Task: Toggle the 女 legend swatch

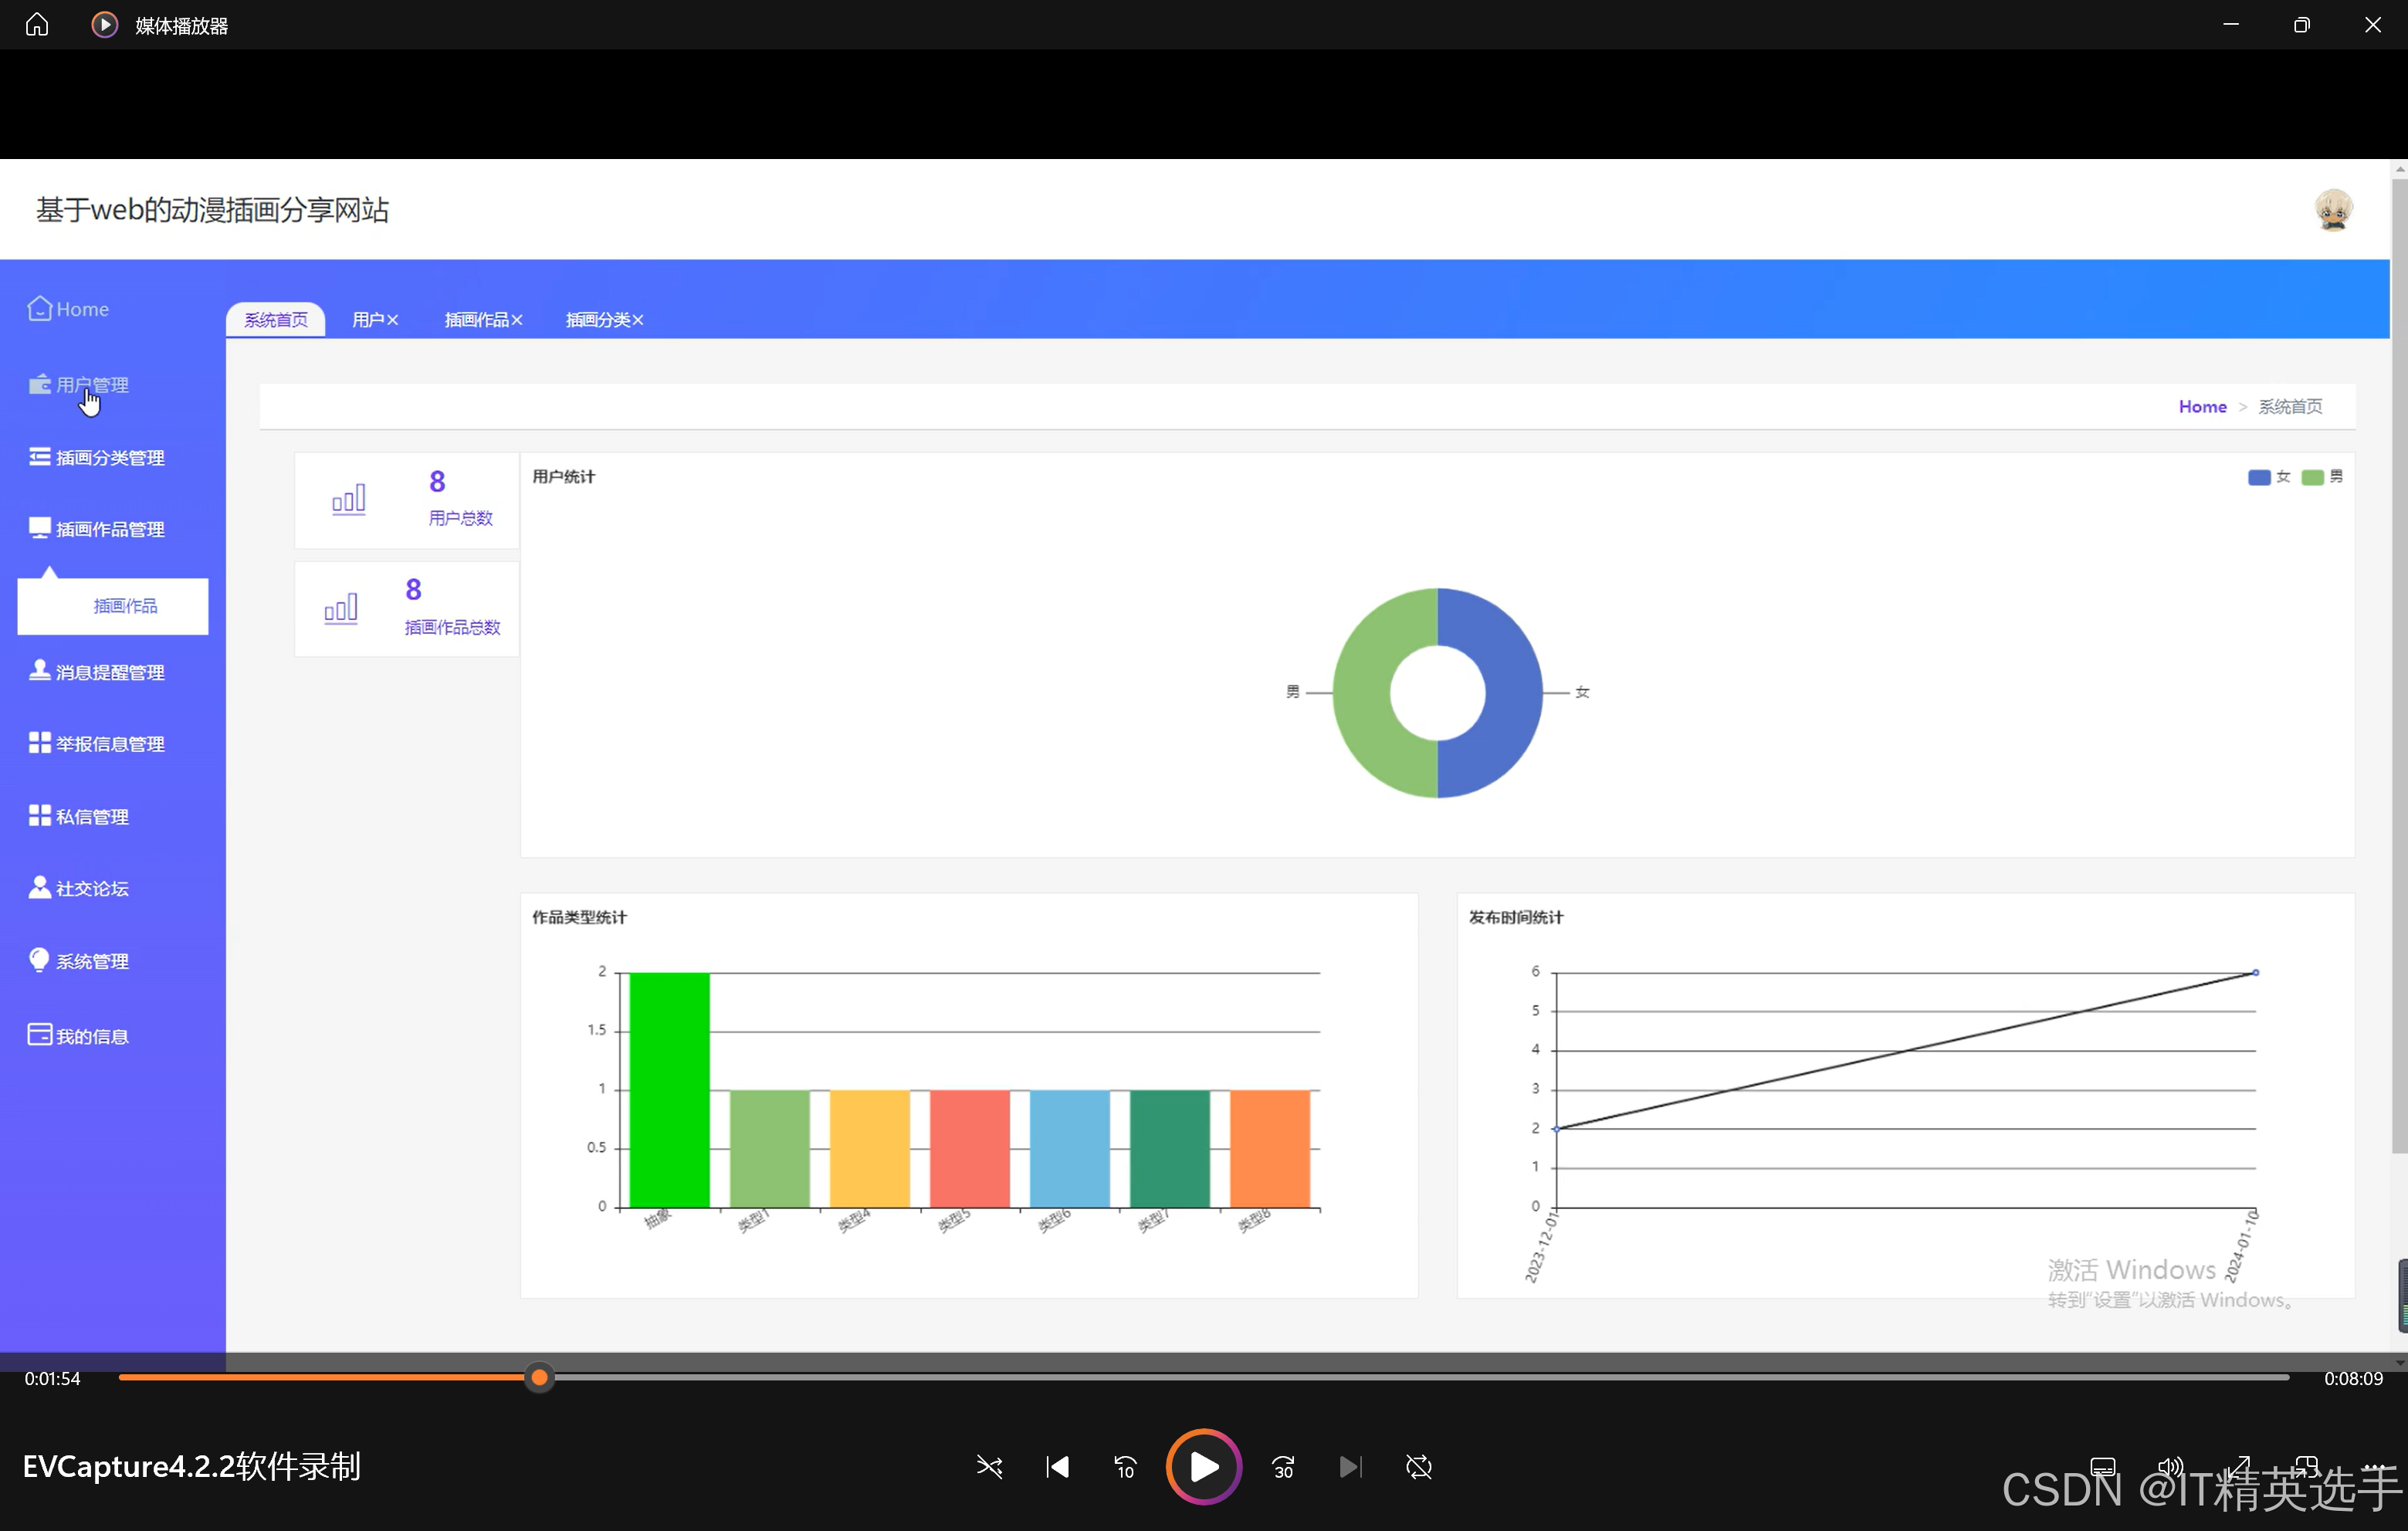Action: (x=2258, y=477)
